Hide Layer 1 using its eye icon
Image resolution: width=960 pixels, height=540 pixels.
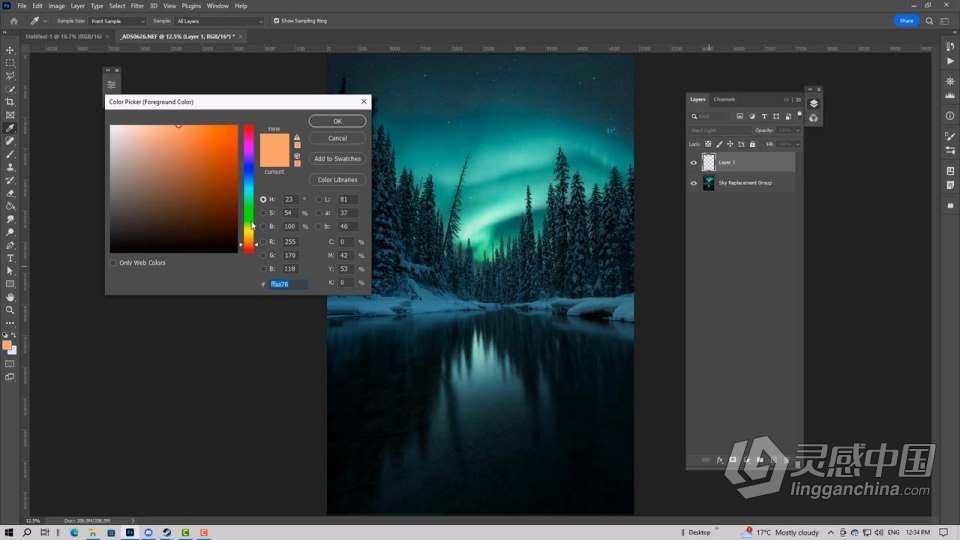pyautogui.click(x=694, y=162)
